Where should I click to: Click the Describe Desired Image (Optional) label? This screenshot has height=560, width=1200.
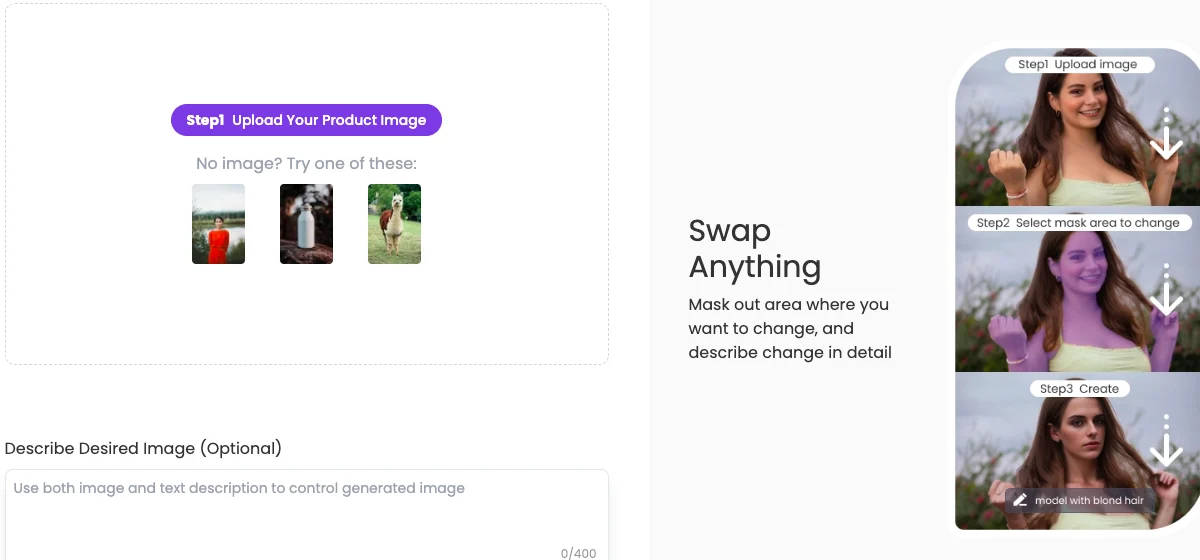(x=143, y=448)
